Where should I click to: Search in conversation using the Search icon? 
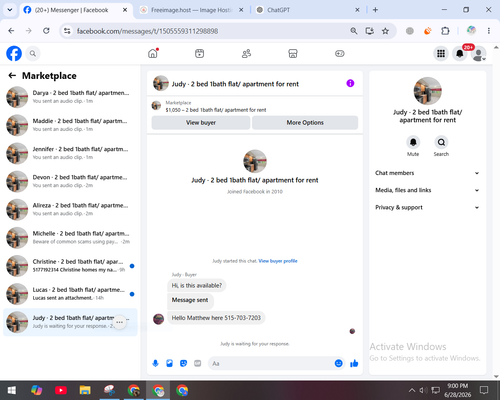tap(441, 142)
